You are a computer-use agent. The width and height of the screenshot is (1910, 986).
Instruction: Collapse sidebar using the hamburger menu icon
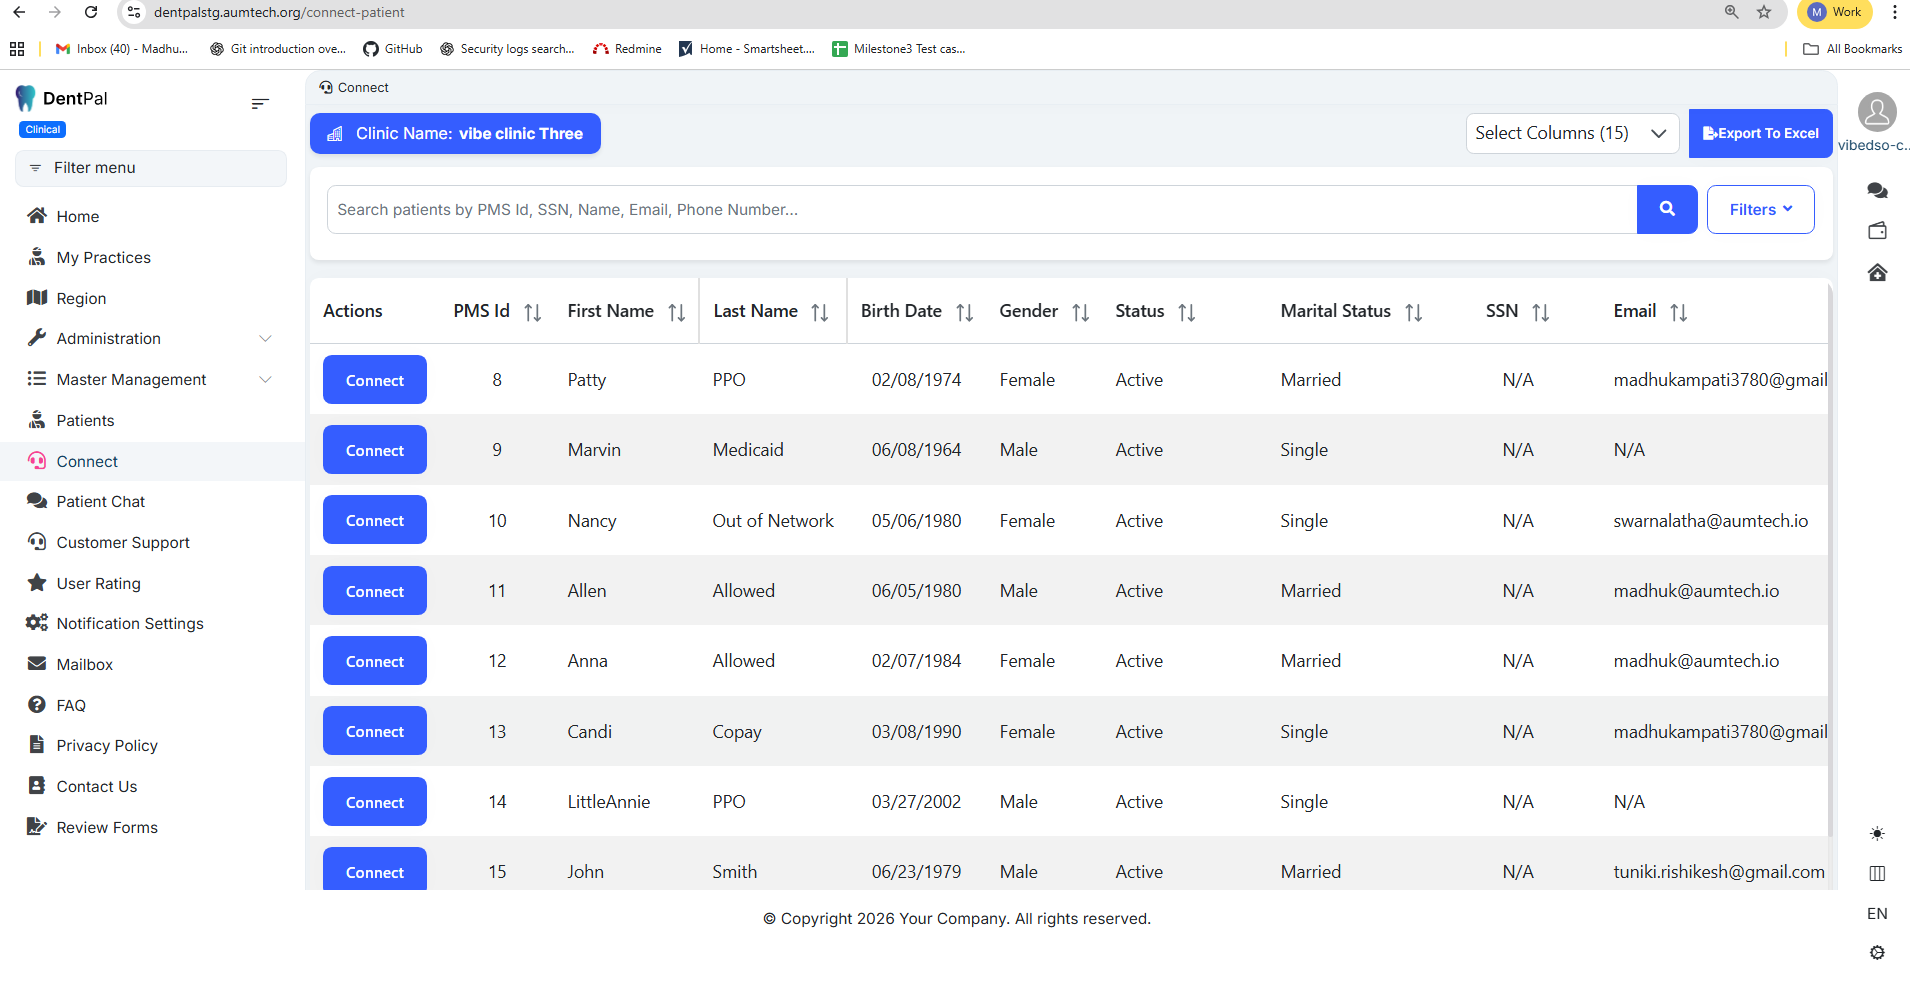pos(260,103)
